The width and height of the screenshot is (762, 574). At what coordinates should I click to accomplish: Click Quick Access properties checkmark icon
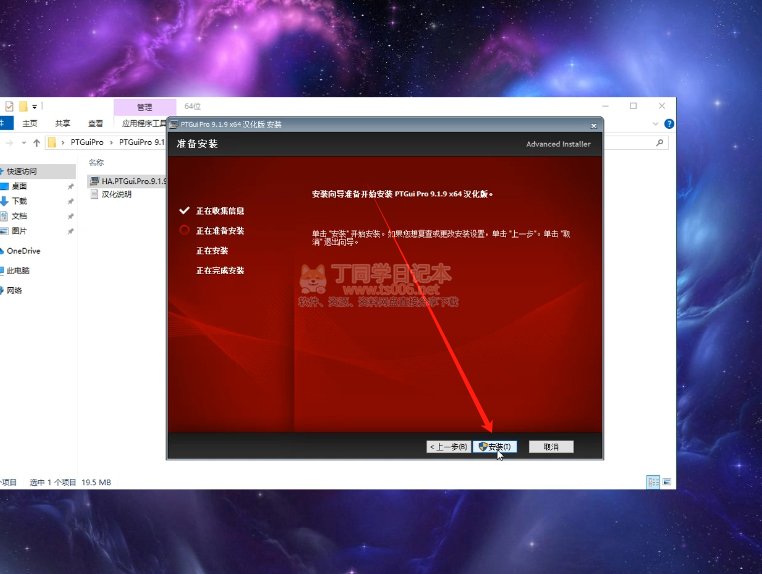pos(9,106)
